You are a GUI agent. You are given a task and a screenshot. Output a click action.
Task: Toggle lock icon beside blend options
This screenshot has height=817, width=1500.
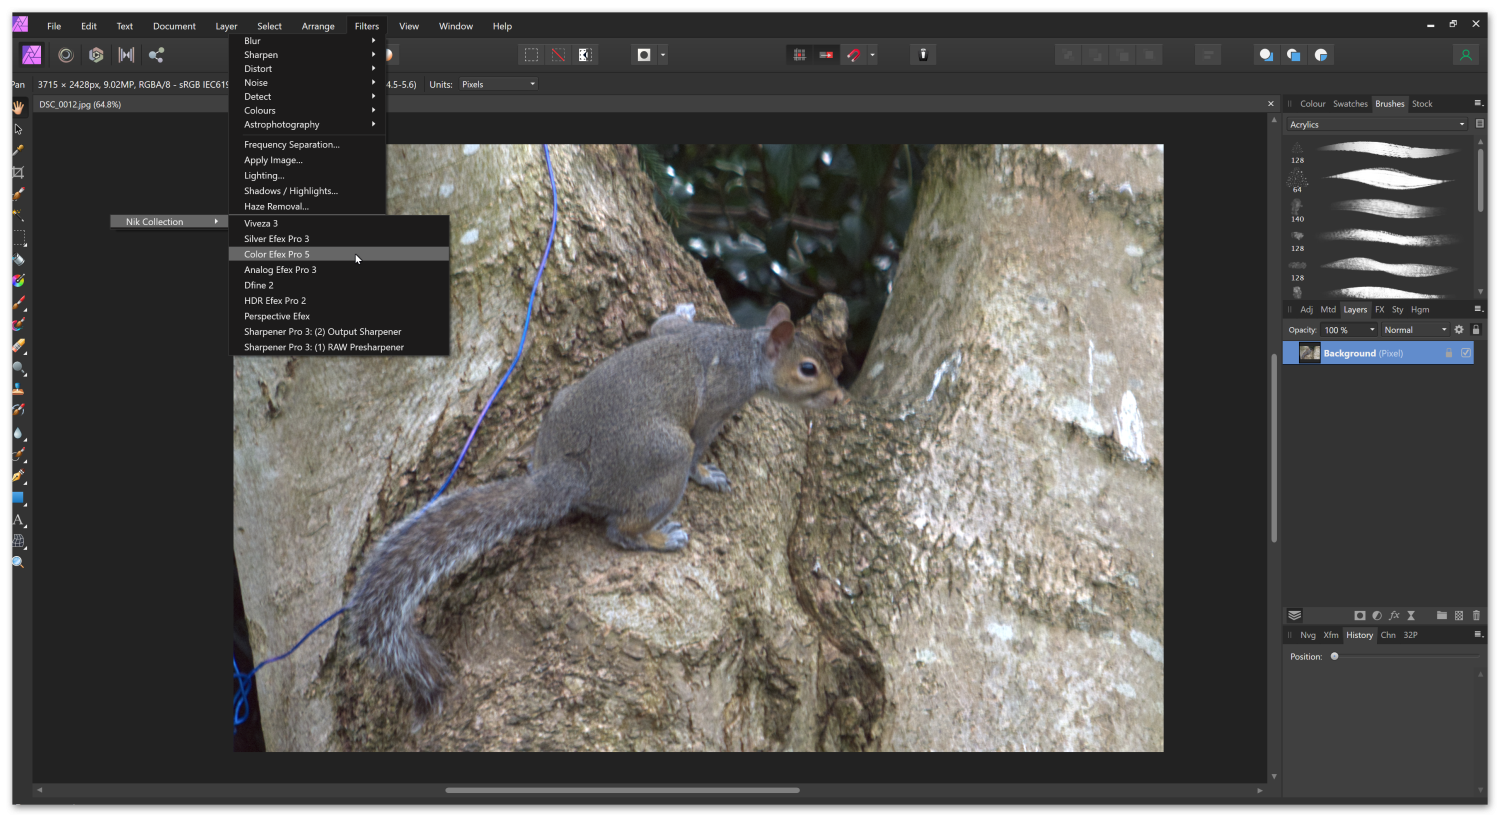tap(1476, 330)
